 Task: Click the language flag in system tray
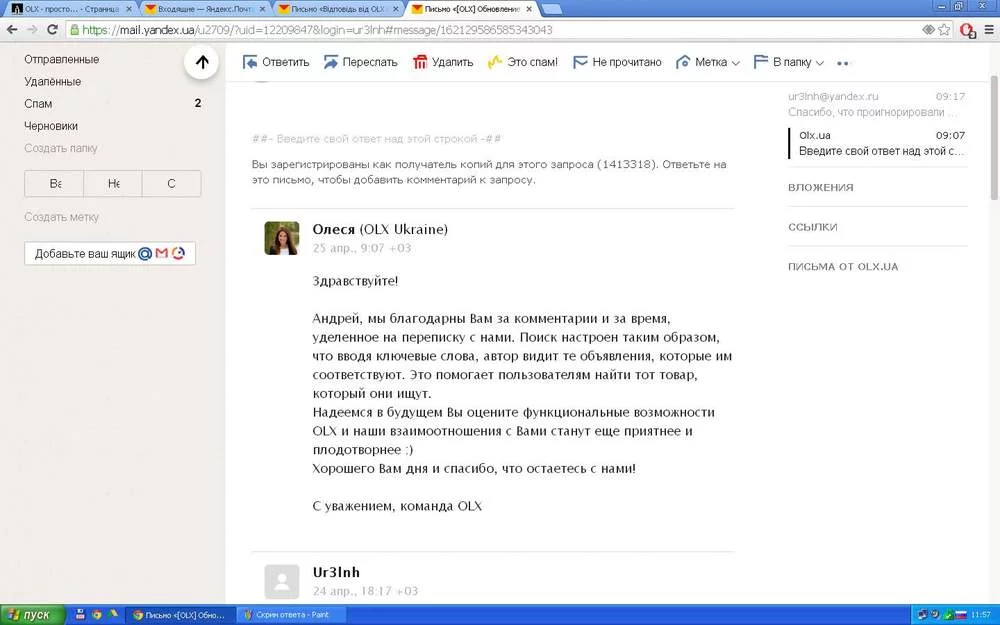click(x=960, y=615)
